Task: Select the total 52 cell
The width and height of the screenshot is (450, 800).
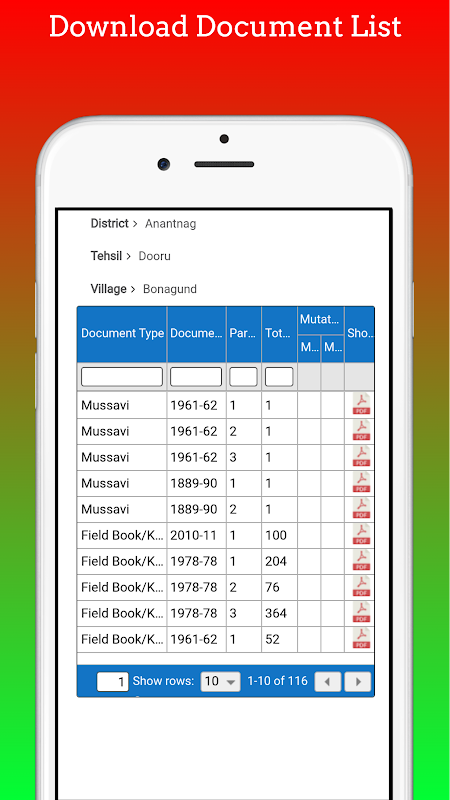Action: 279,639
